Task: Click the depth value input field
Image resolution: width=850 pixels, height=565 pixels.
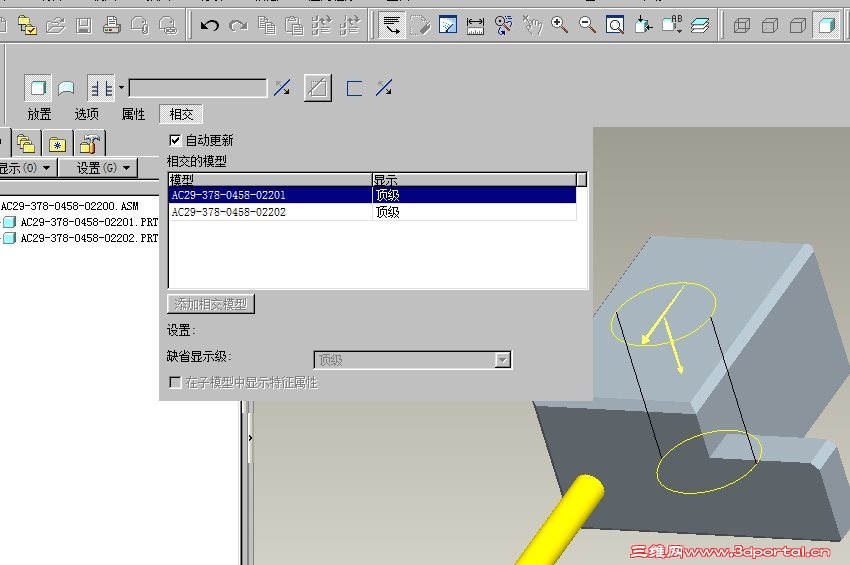Action: (x=198, y=88)
